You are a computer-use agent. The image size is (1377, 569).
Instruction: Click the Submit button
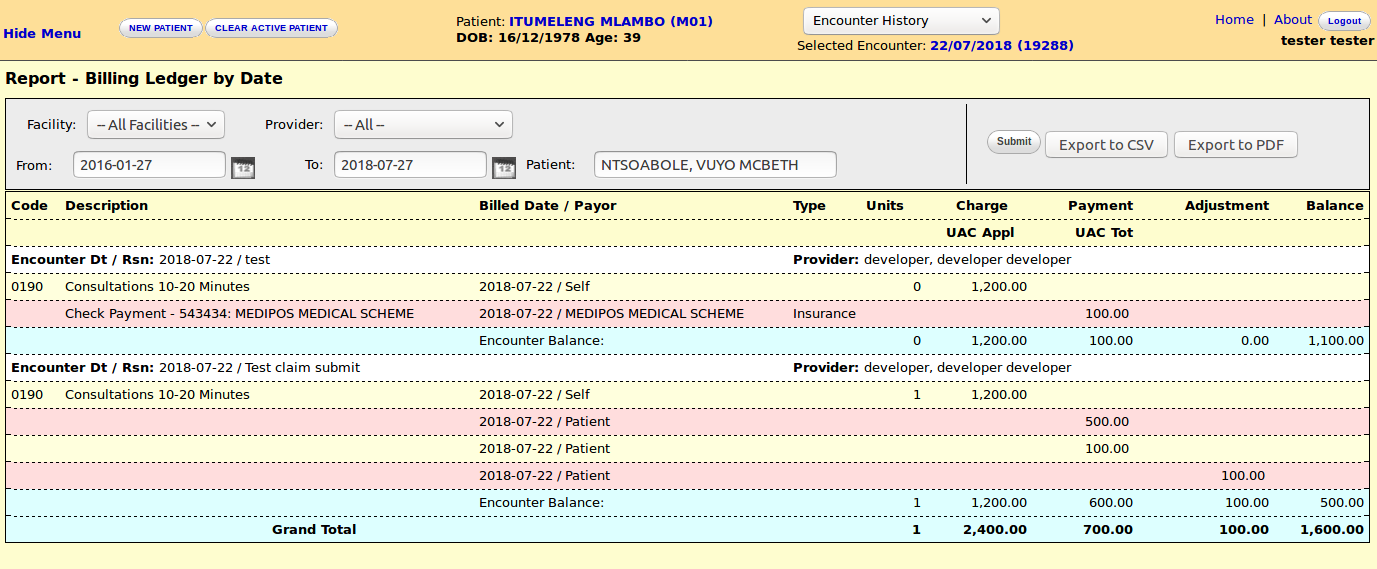pyautogui.click(x=1013, y=142)
